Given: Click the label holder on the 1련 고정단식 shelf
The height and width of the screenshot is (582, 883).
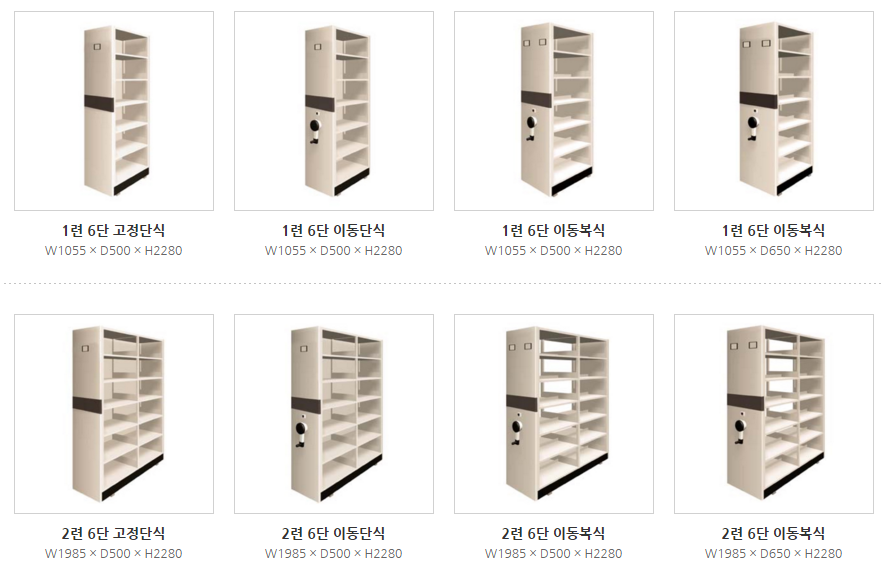Looking at the screenshot, I should click(97, 46).
